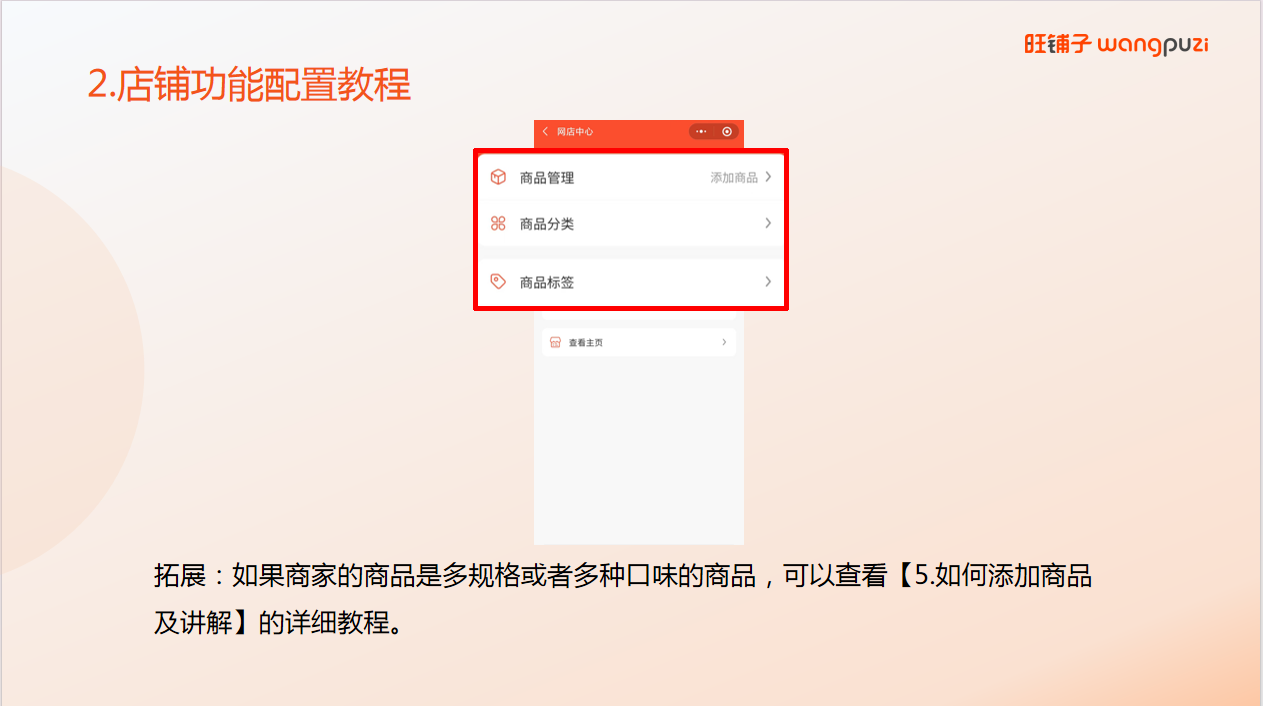Go back using the arrow beside 网店中心
This screenshot has width=1263, height=706.
(x=545, y=131)
